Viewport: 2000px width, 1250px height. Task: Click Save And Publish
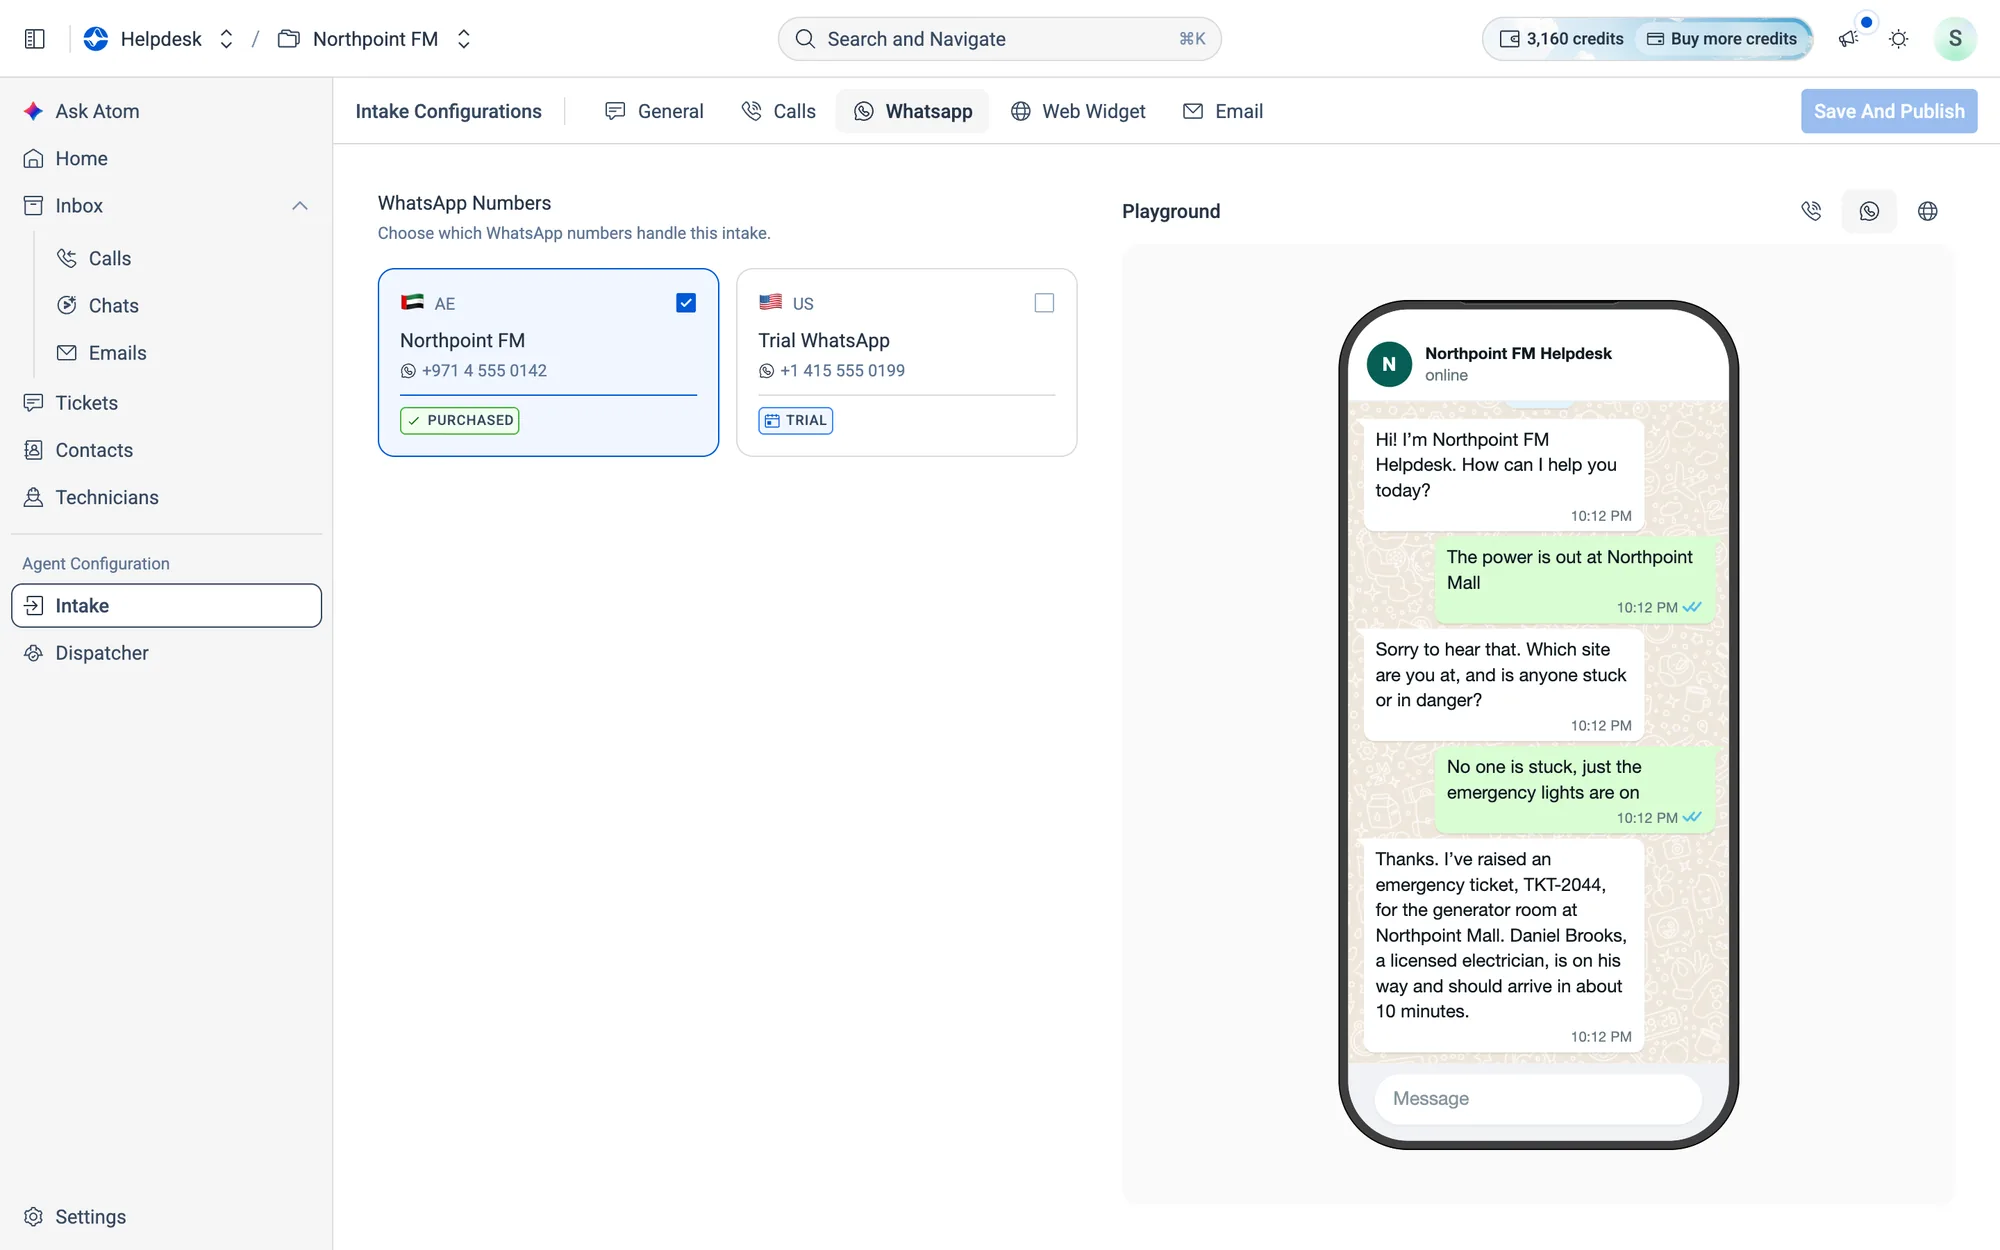tap(1889, 111)
